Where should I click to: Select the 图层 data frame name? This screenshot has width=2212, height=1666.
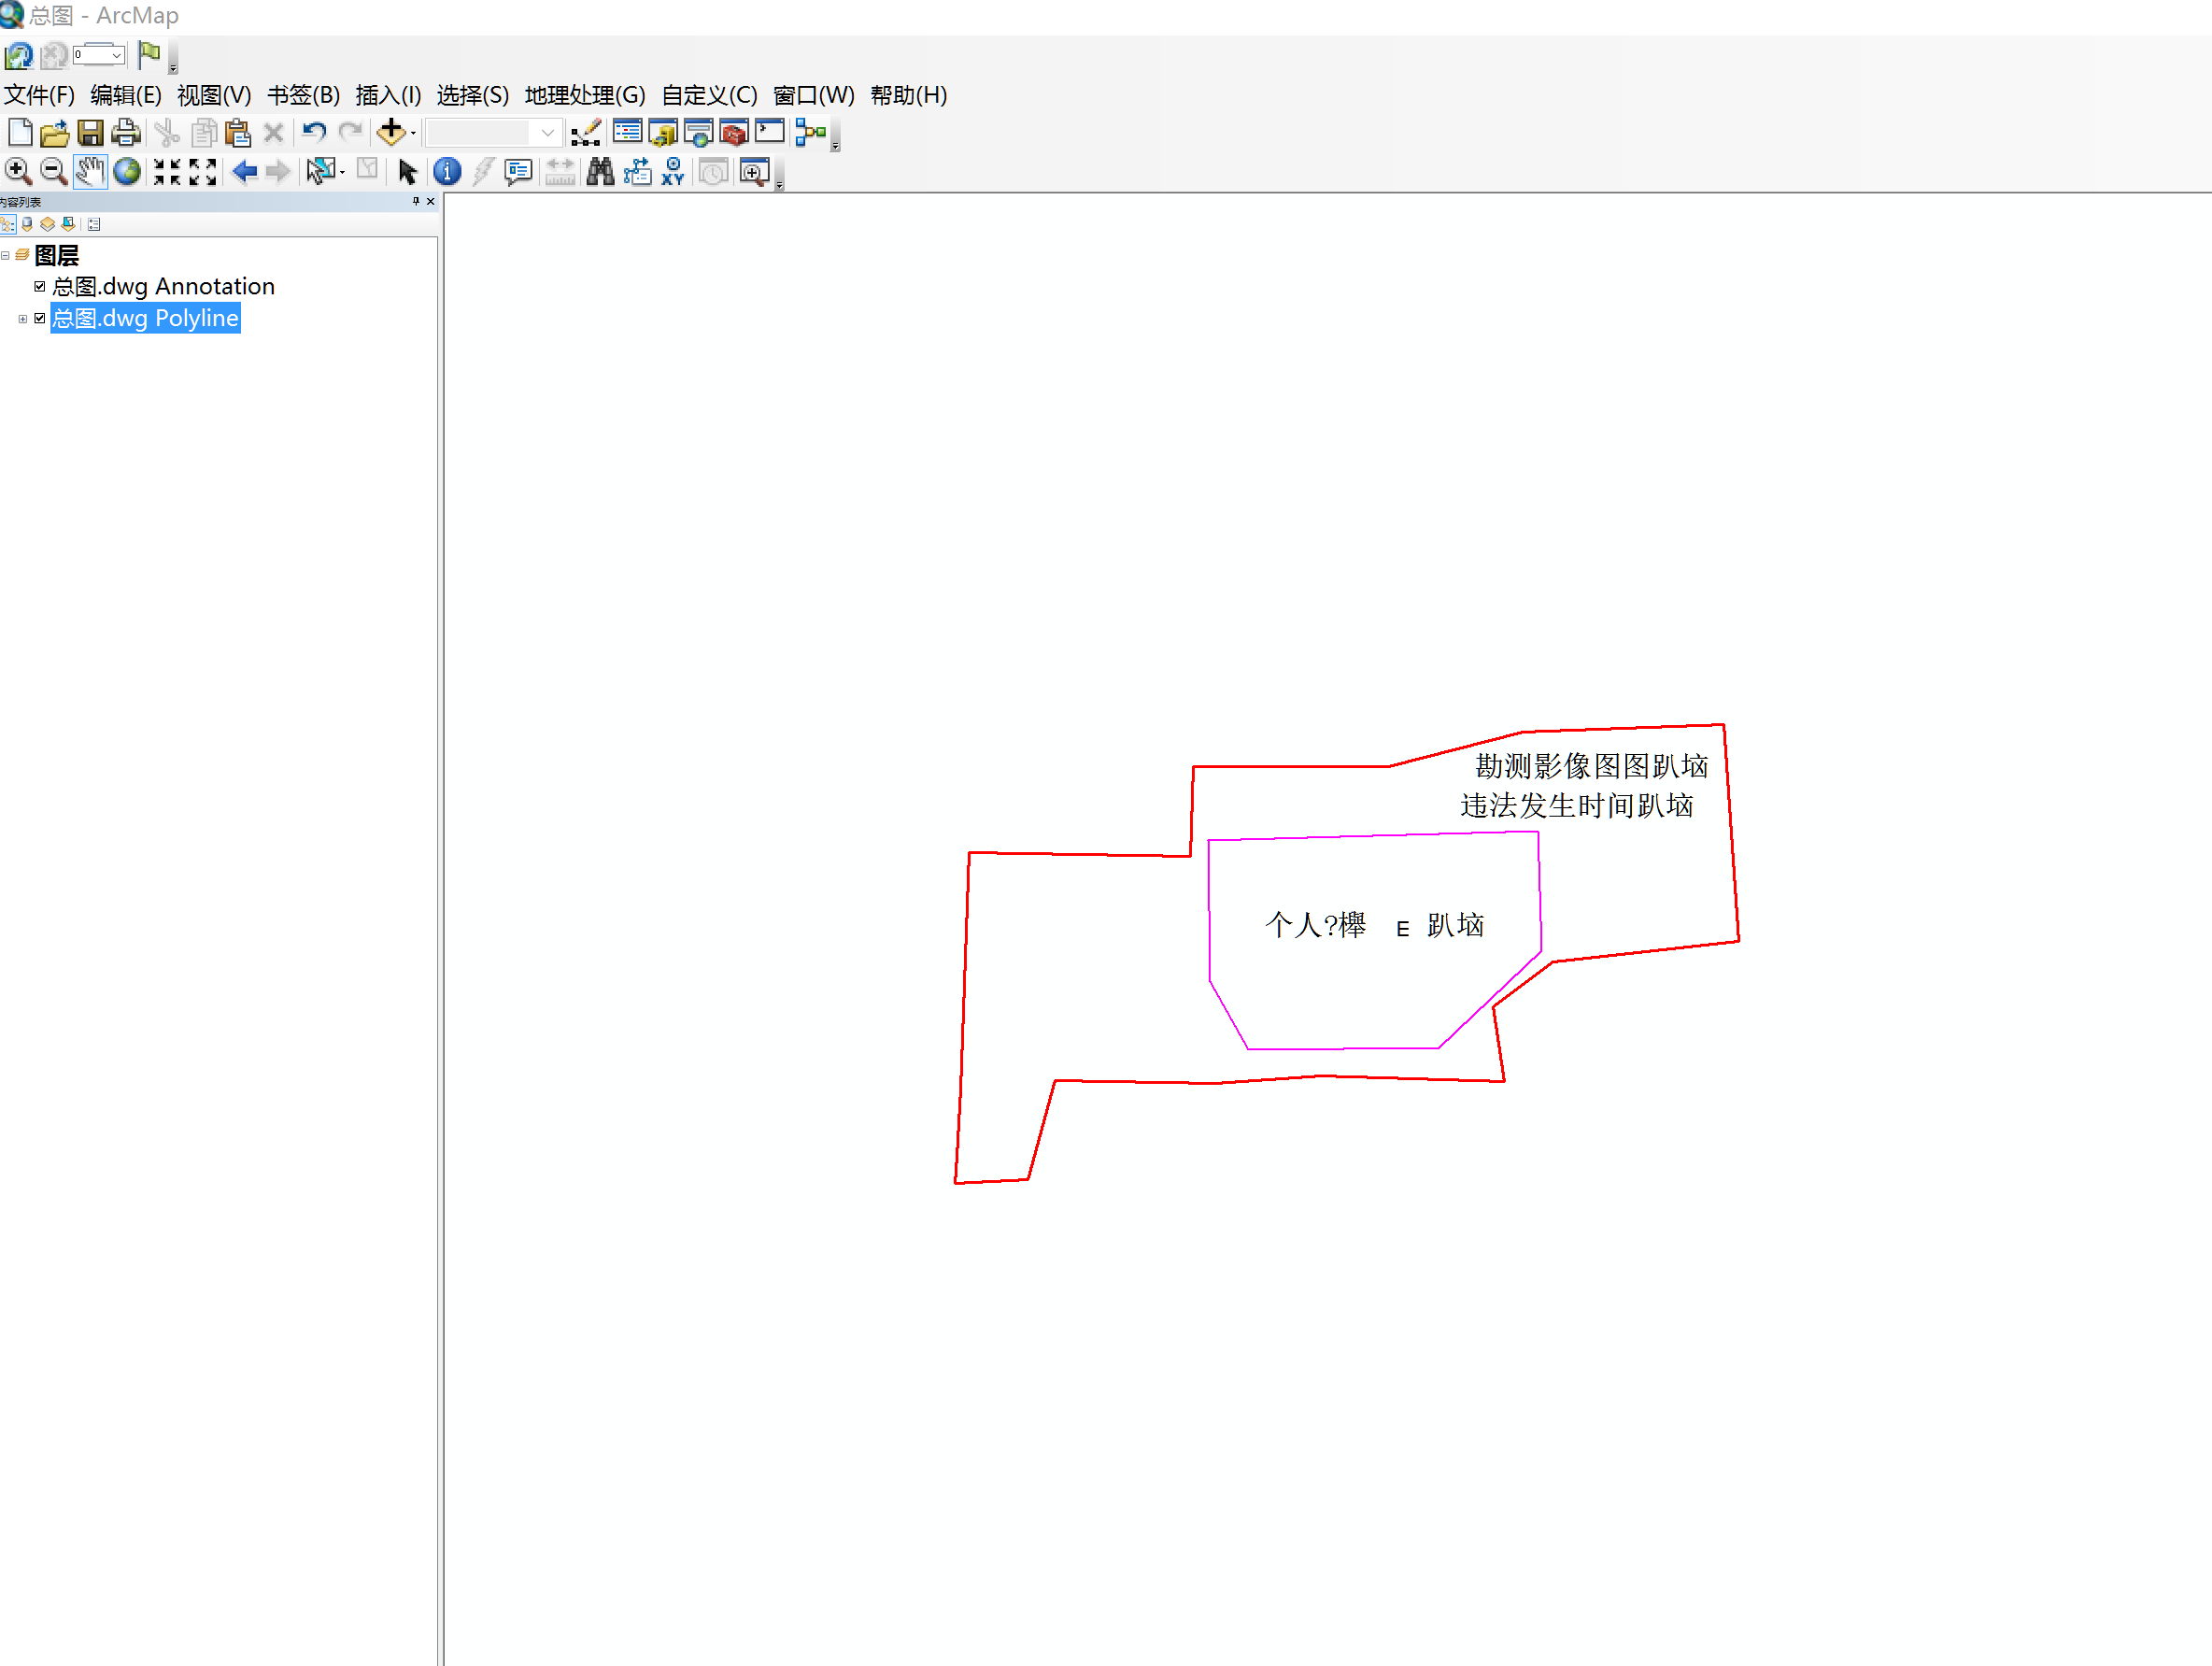[56, 255]
